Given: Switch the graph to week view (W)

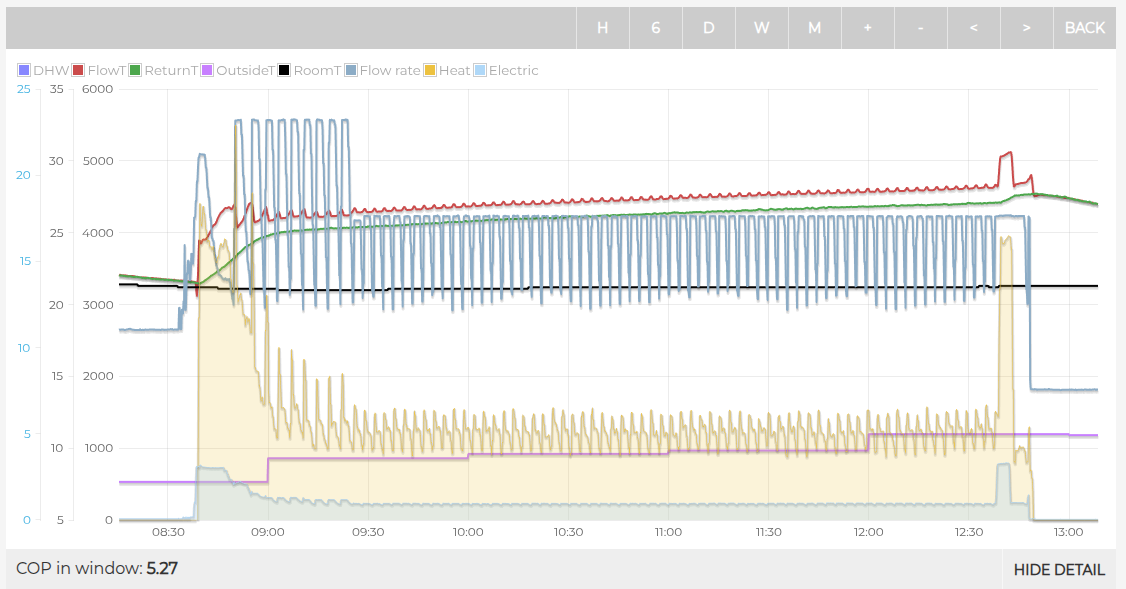Looking at the screenshot, I should tap(761, 28).
